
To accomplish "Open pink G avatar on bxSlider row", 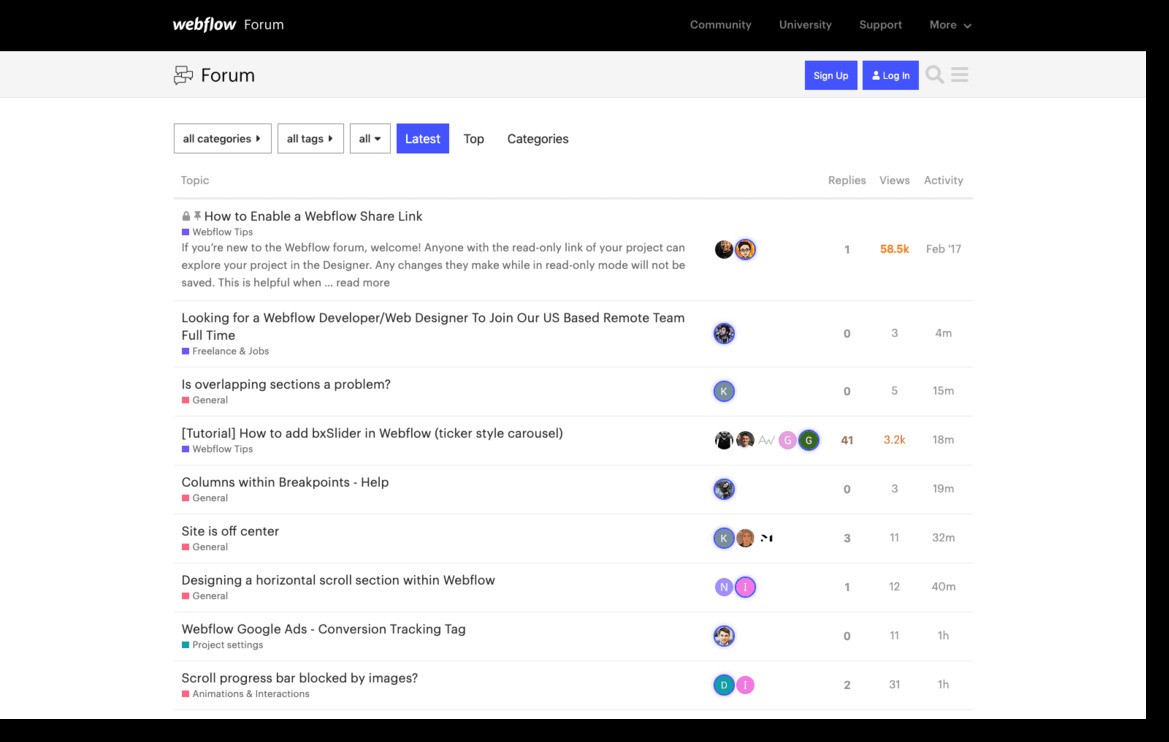I will (787, 440).
